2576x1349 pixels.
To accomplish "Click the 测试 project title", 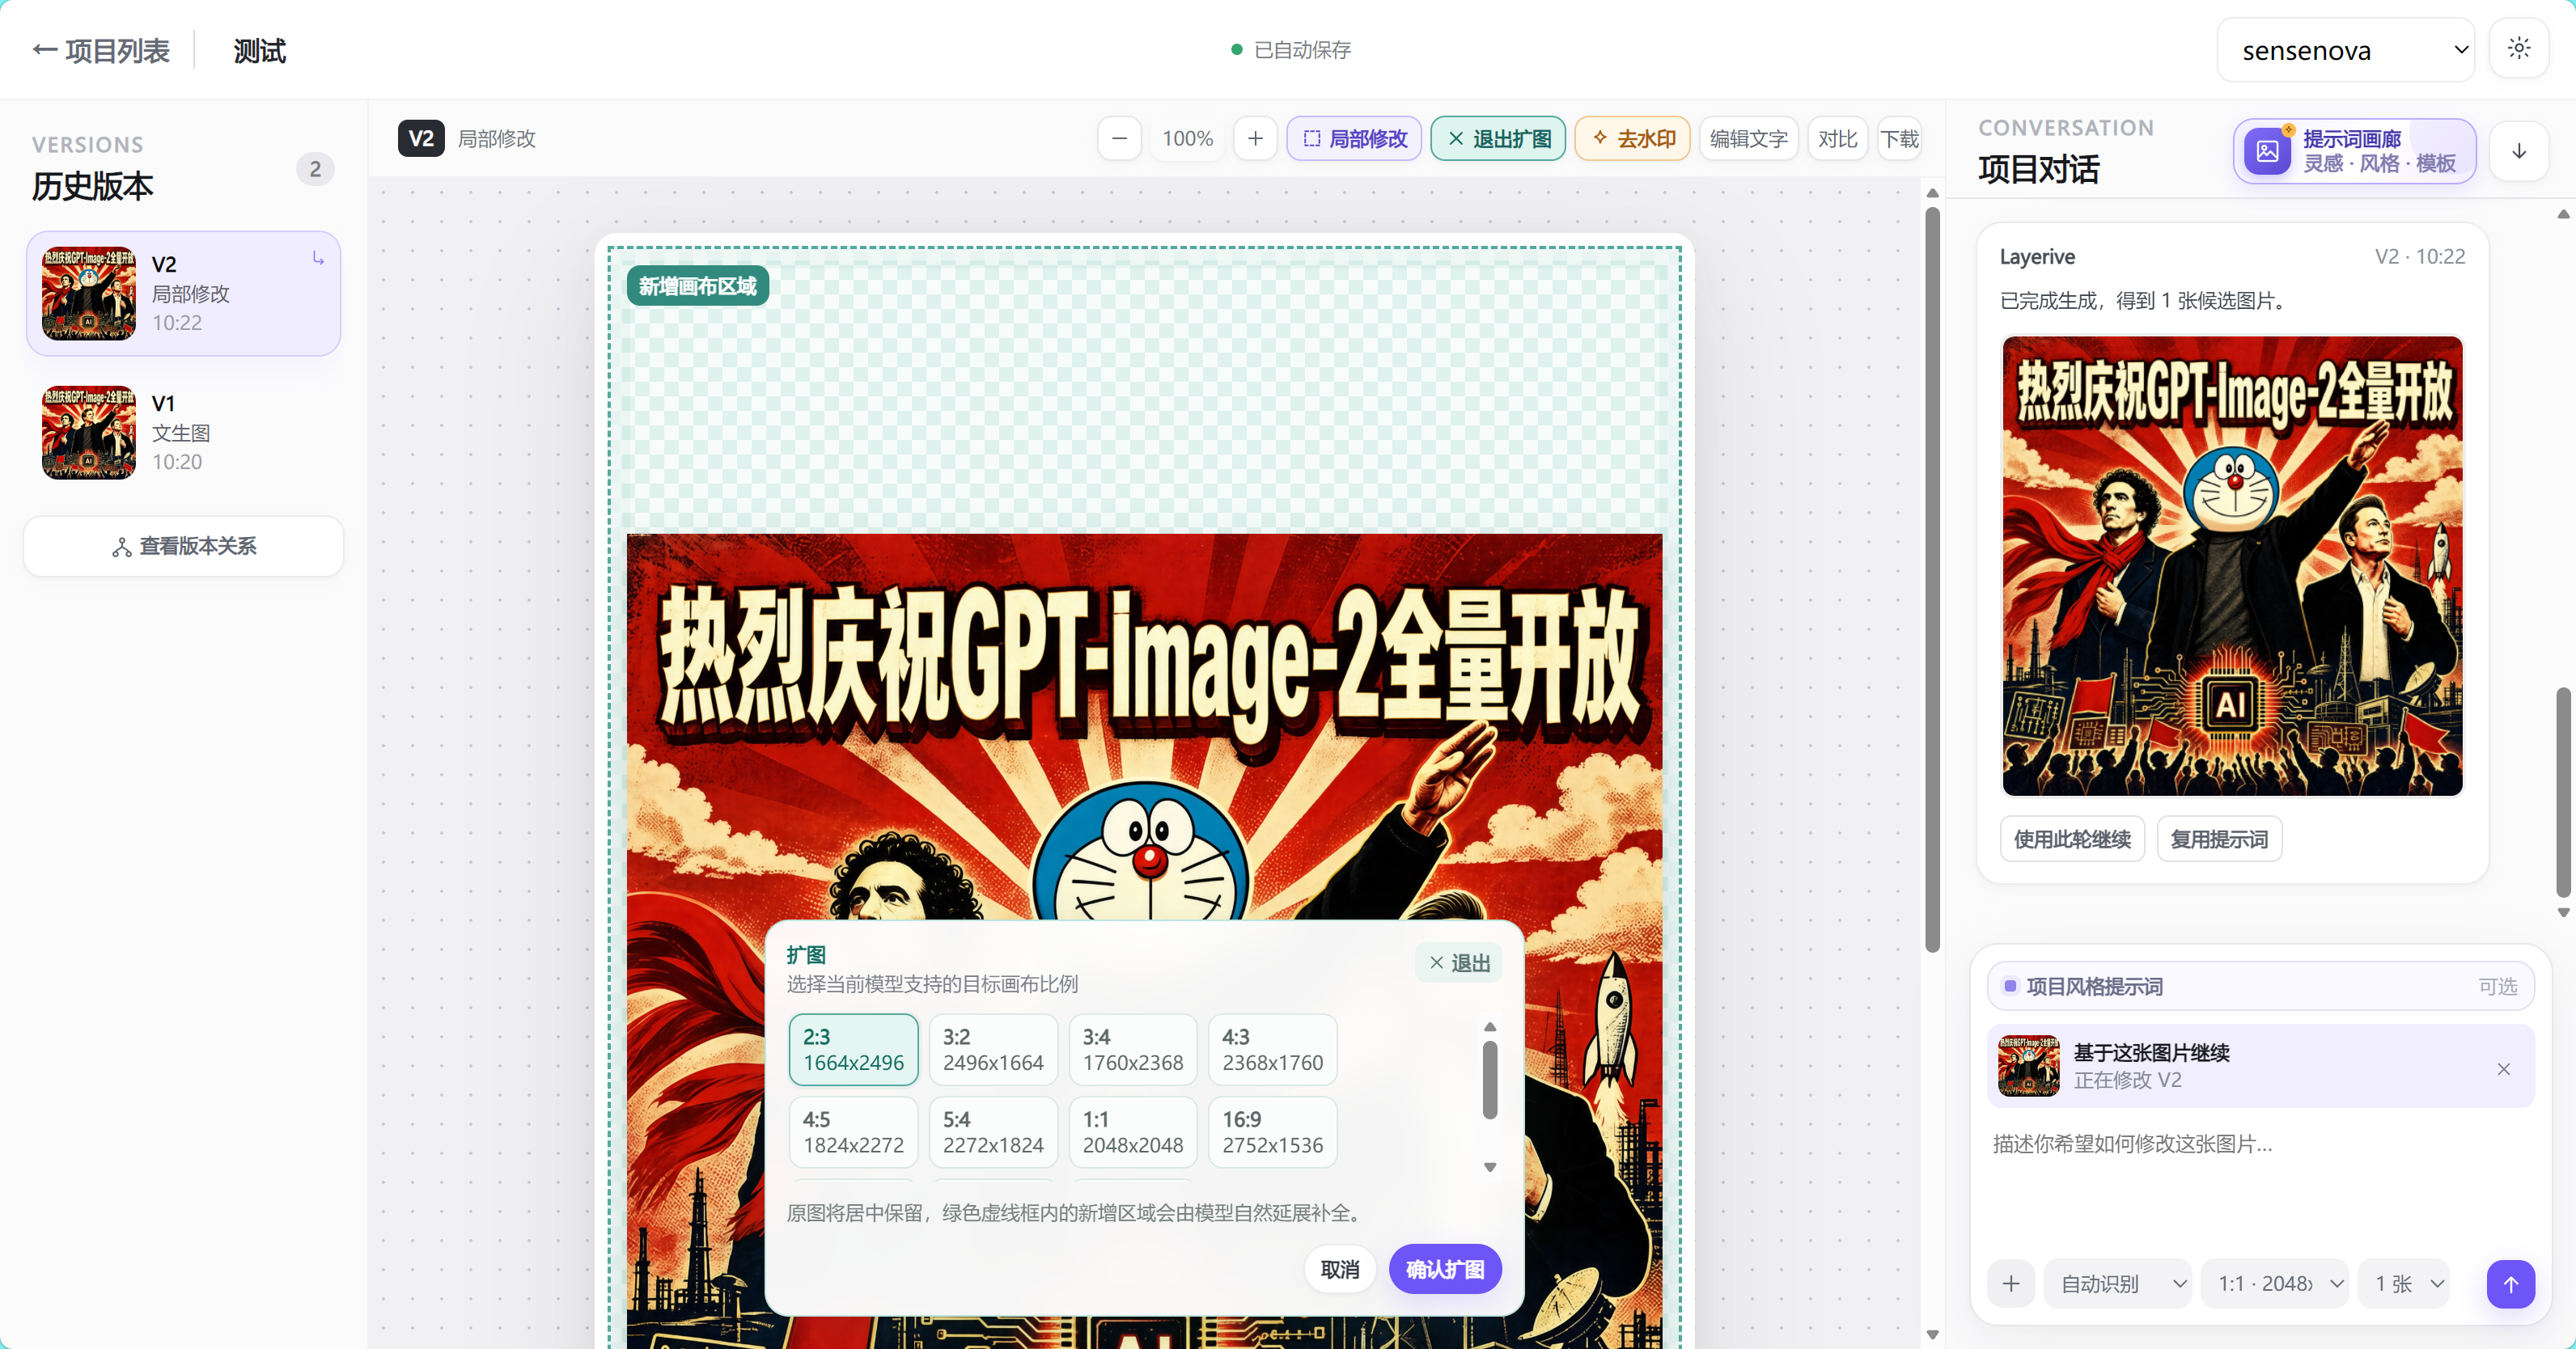I will [x=259, y=50].
